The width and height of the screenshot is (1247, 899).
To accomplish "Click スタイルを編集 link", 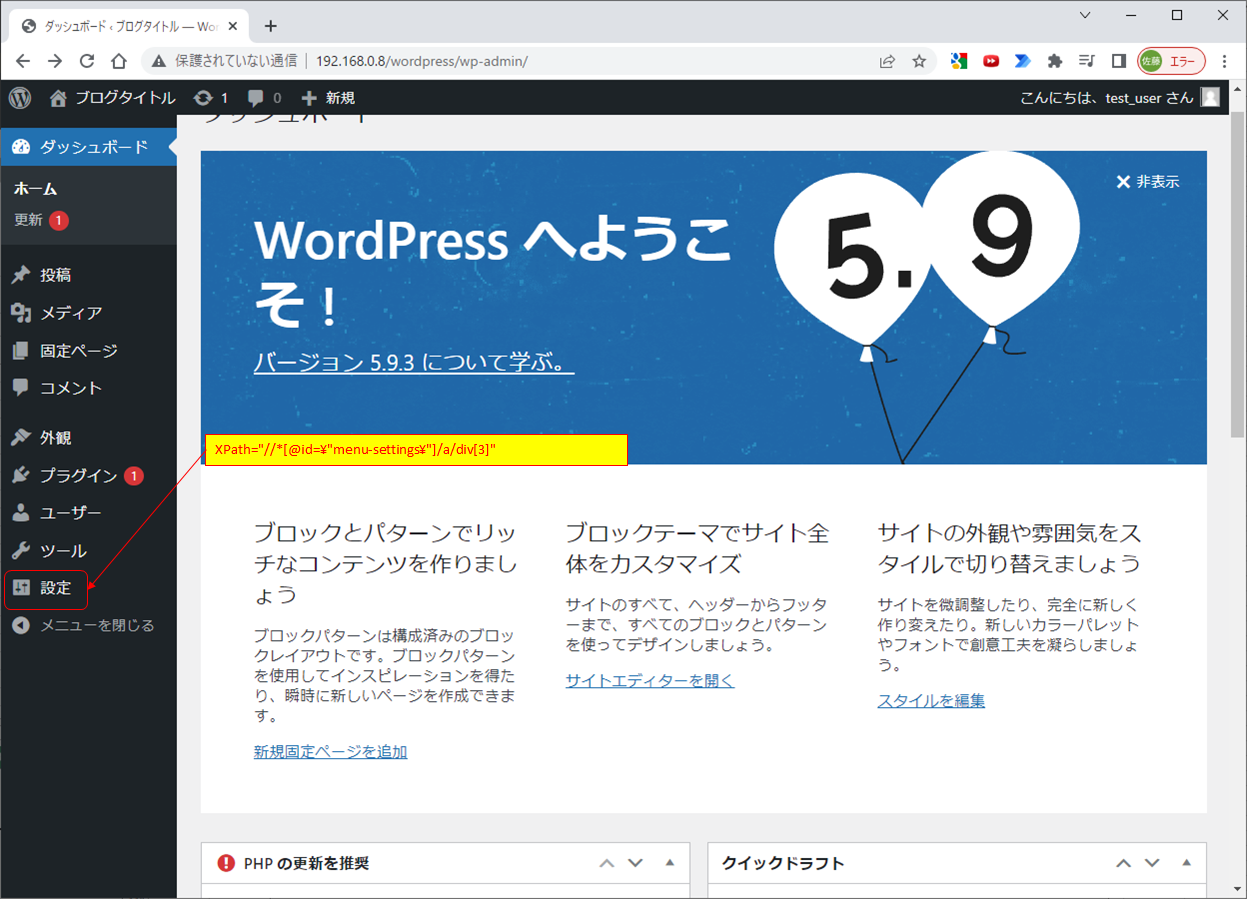I will click(931, 700).
